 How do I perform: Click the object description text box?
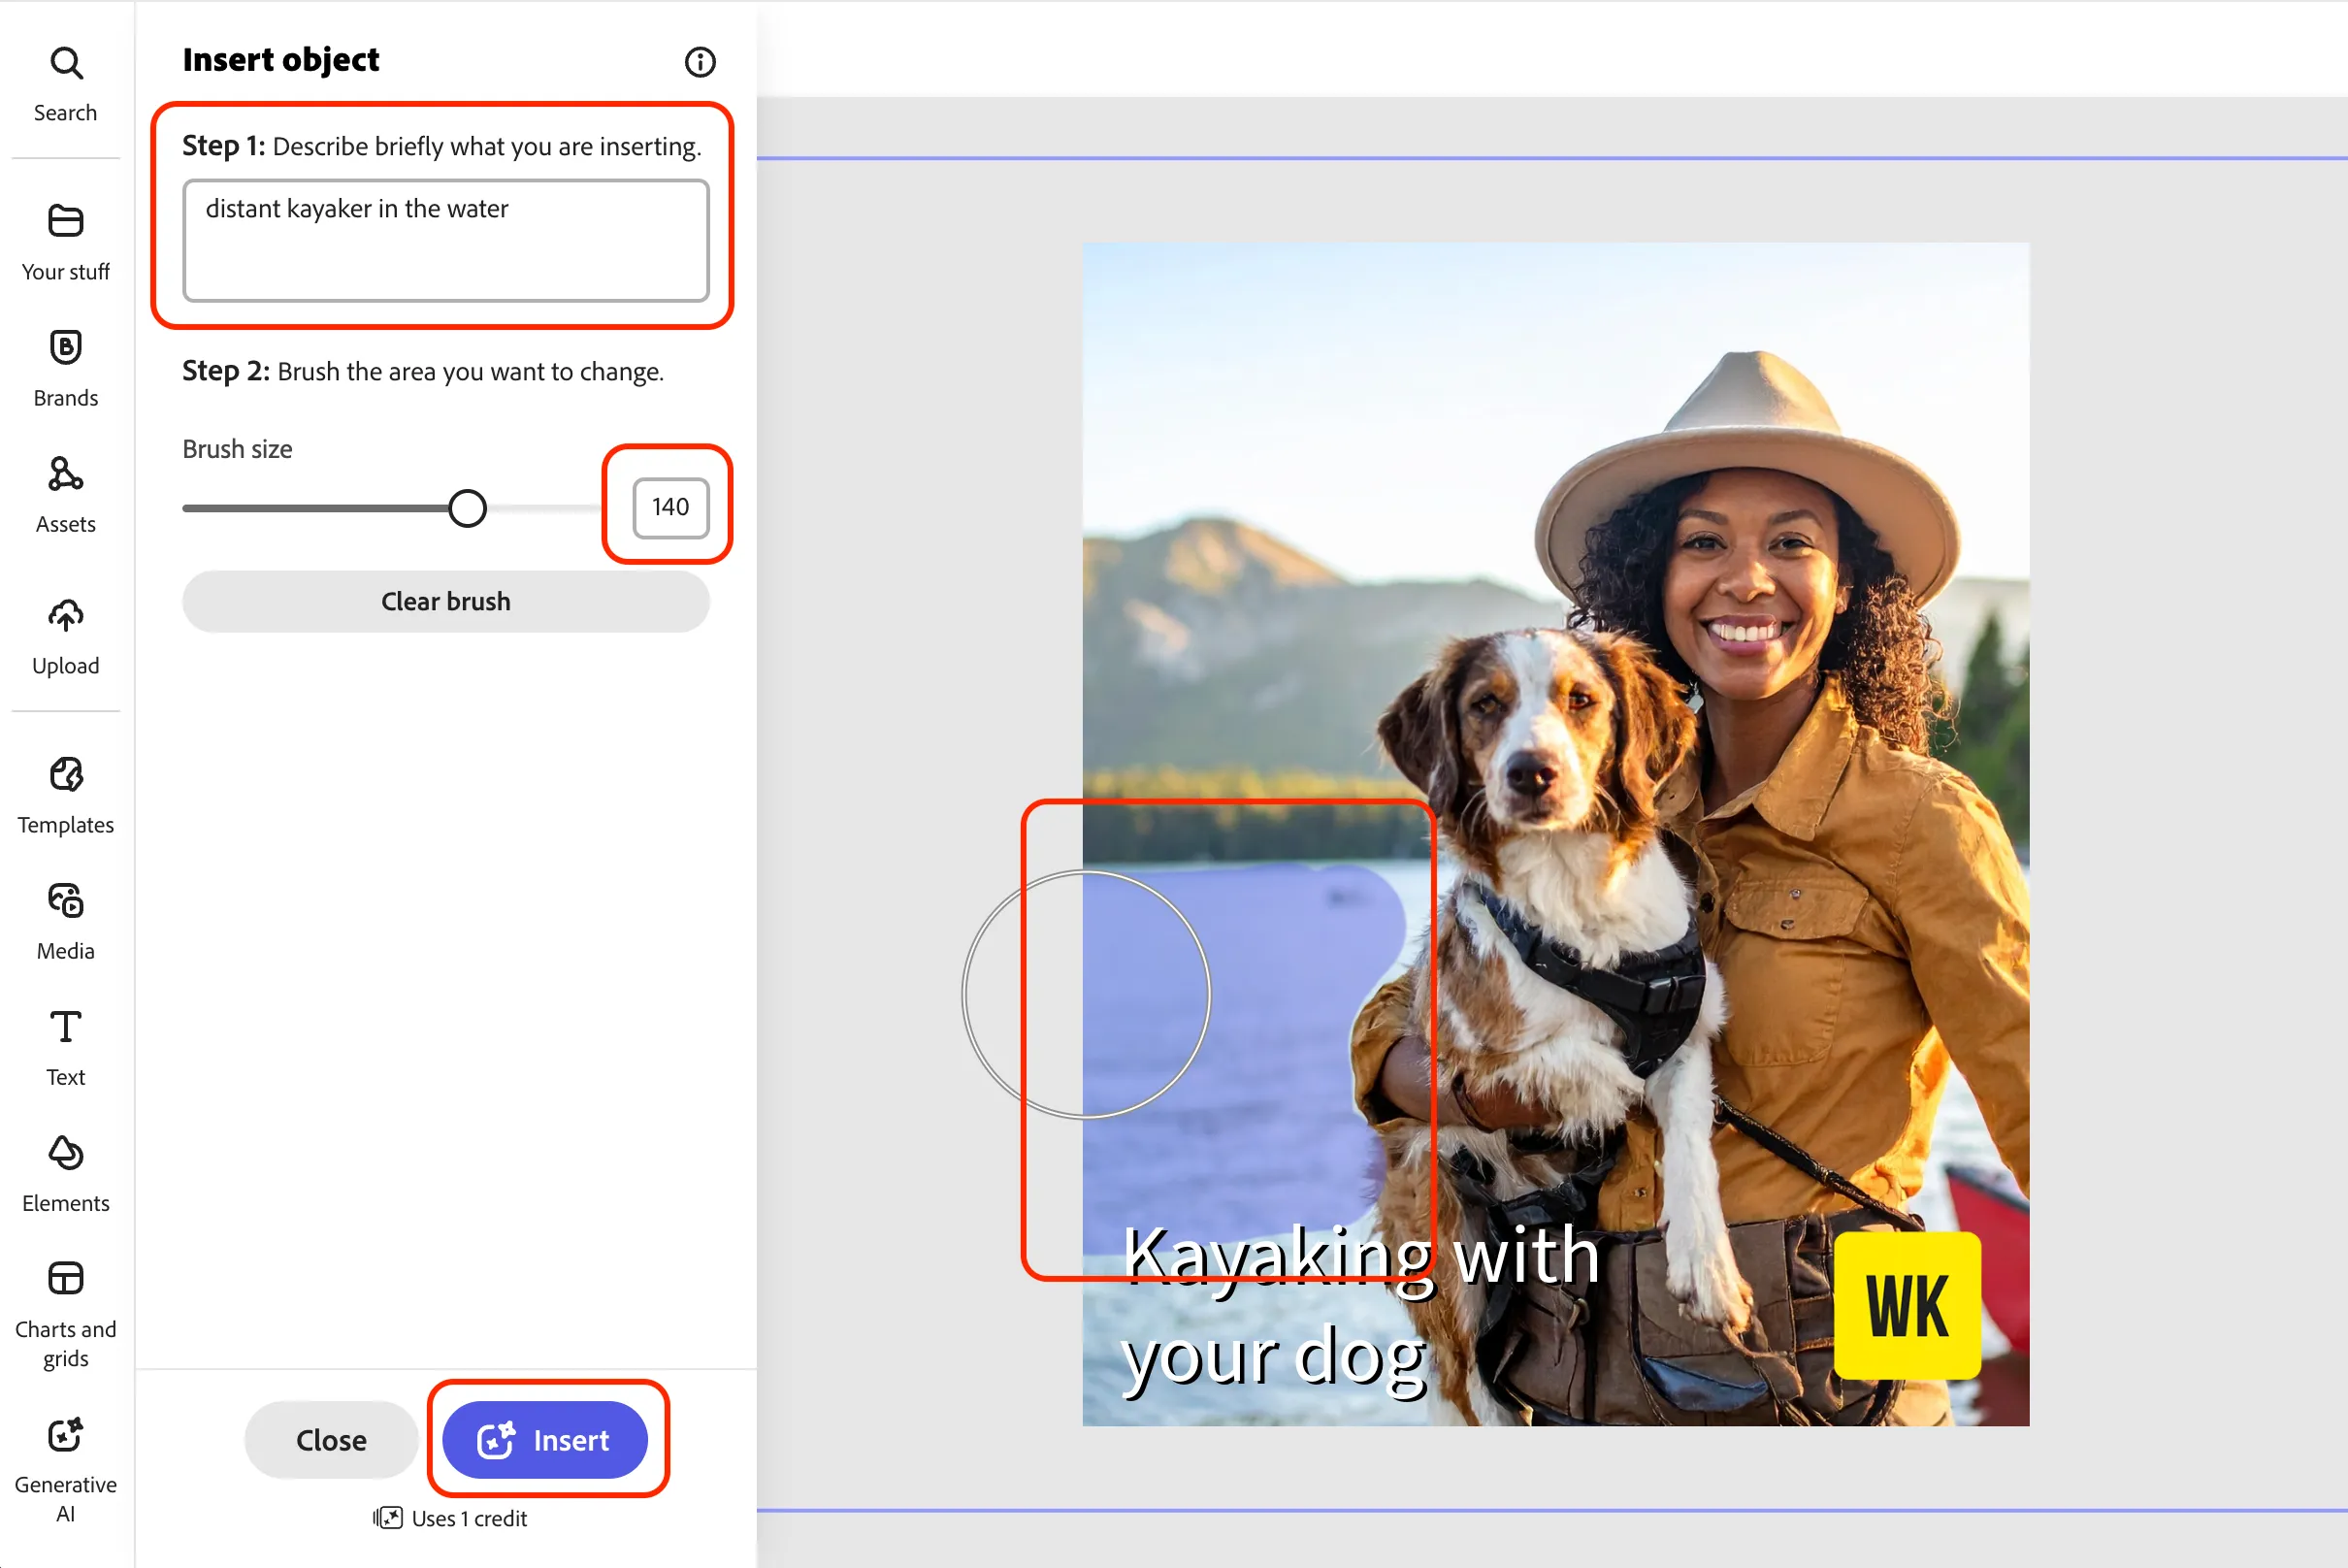coord(446,240)
